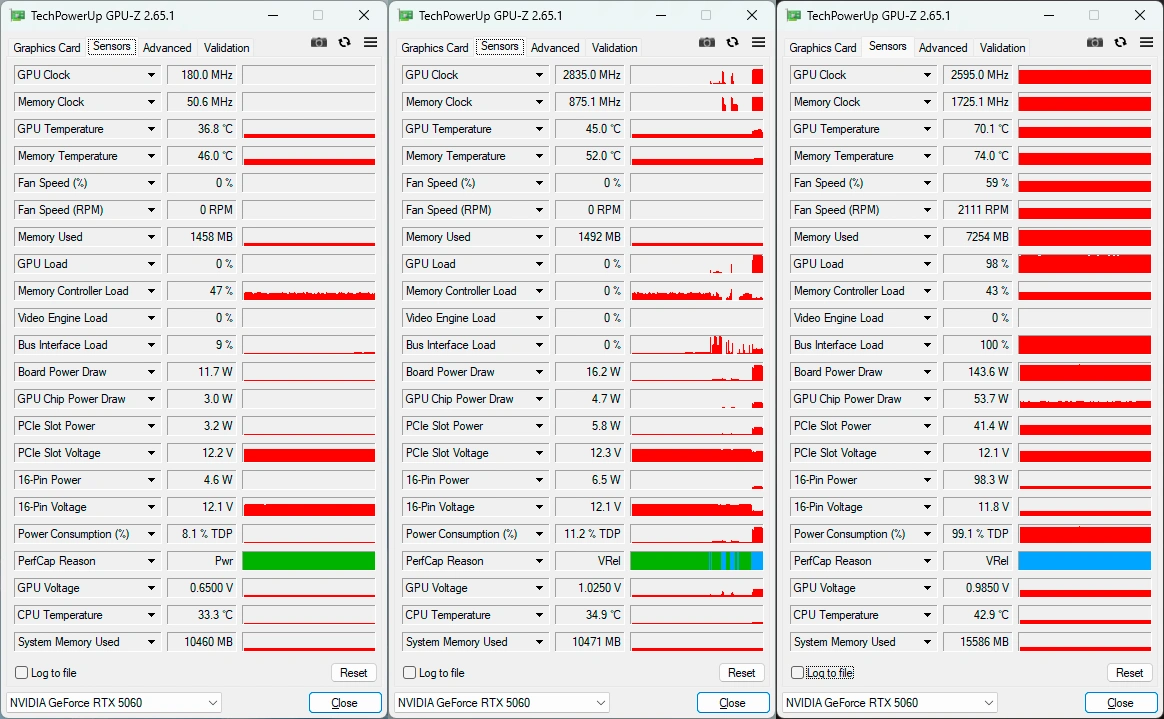Click the refresh icon in the right GPU-Z window
The image size is (1164, 719).
1121,42
